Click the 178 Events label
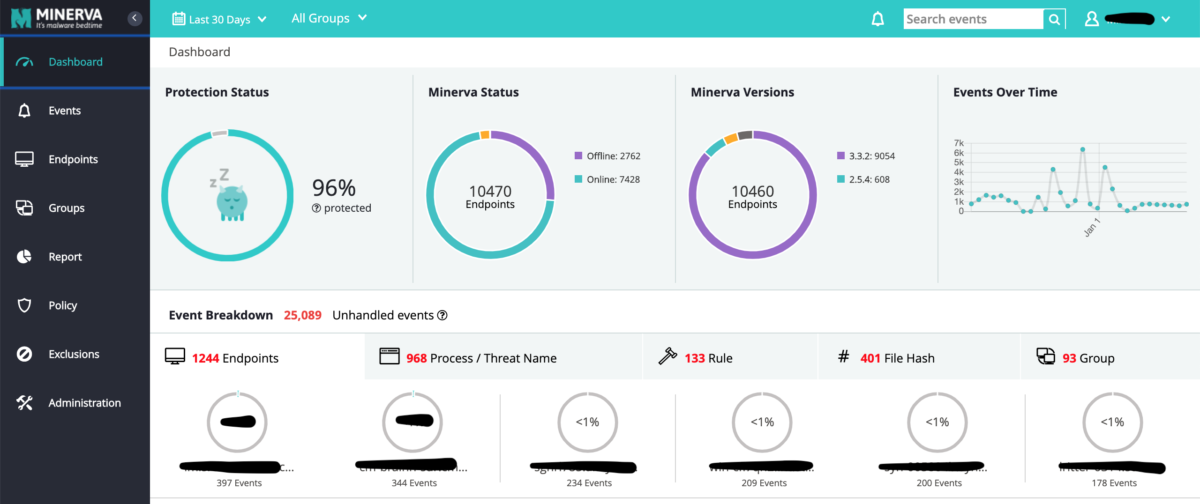Screen dimensions: 1200x504 [1112, 482]
